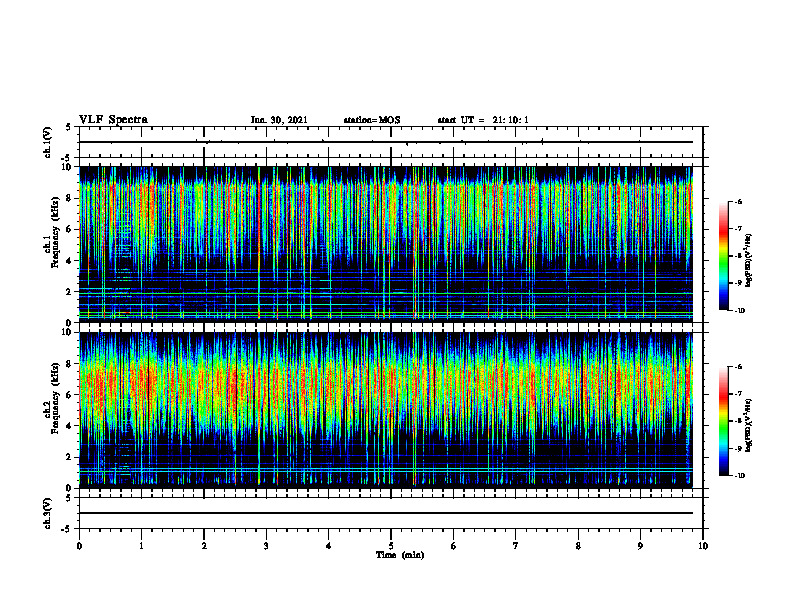
Task: Click the ch.2 spectrogram panel
Action: click(386, 410)
